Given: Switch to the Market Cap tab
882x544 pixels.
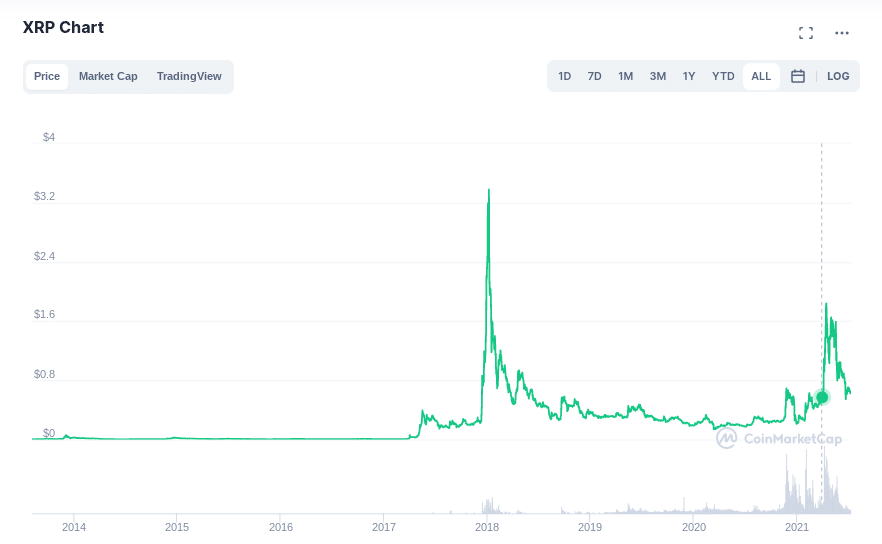Looking at the screenshot, I should pos(108,76).
